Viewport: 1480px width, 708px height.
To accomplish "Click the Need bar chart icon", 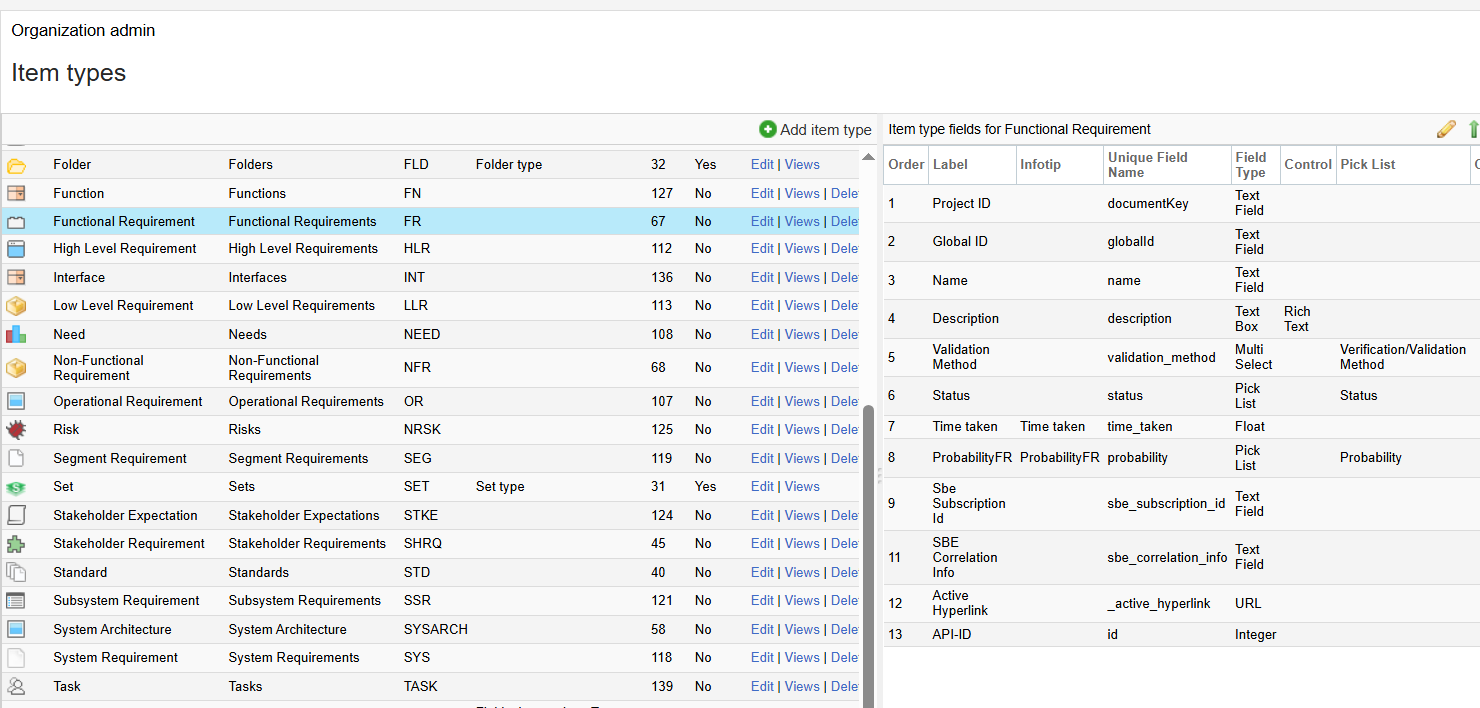I will (x=16, y=335).
